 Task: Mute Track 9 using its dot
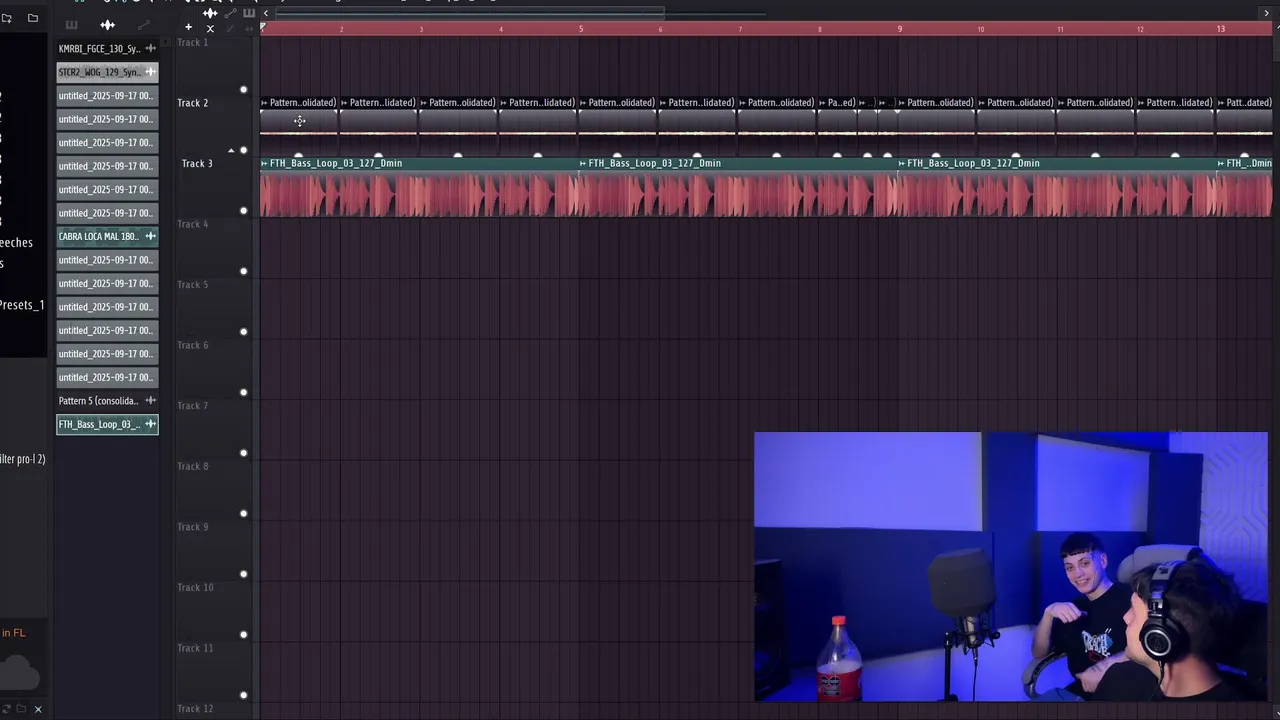pyautogui.click(x=243, y=574)
